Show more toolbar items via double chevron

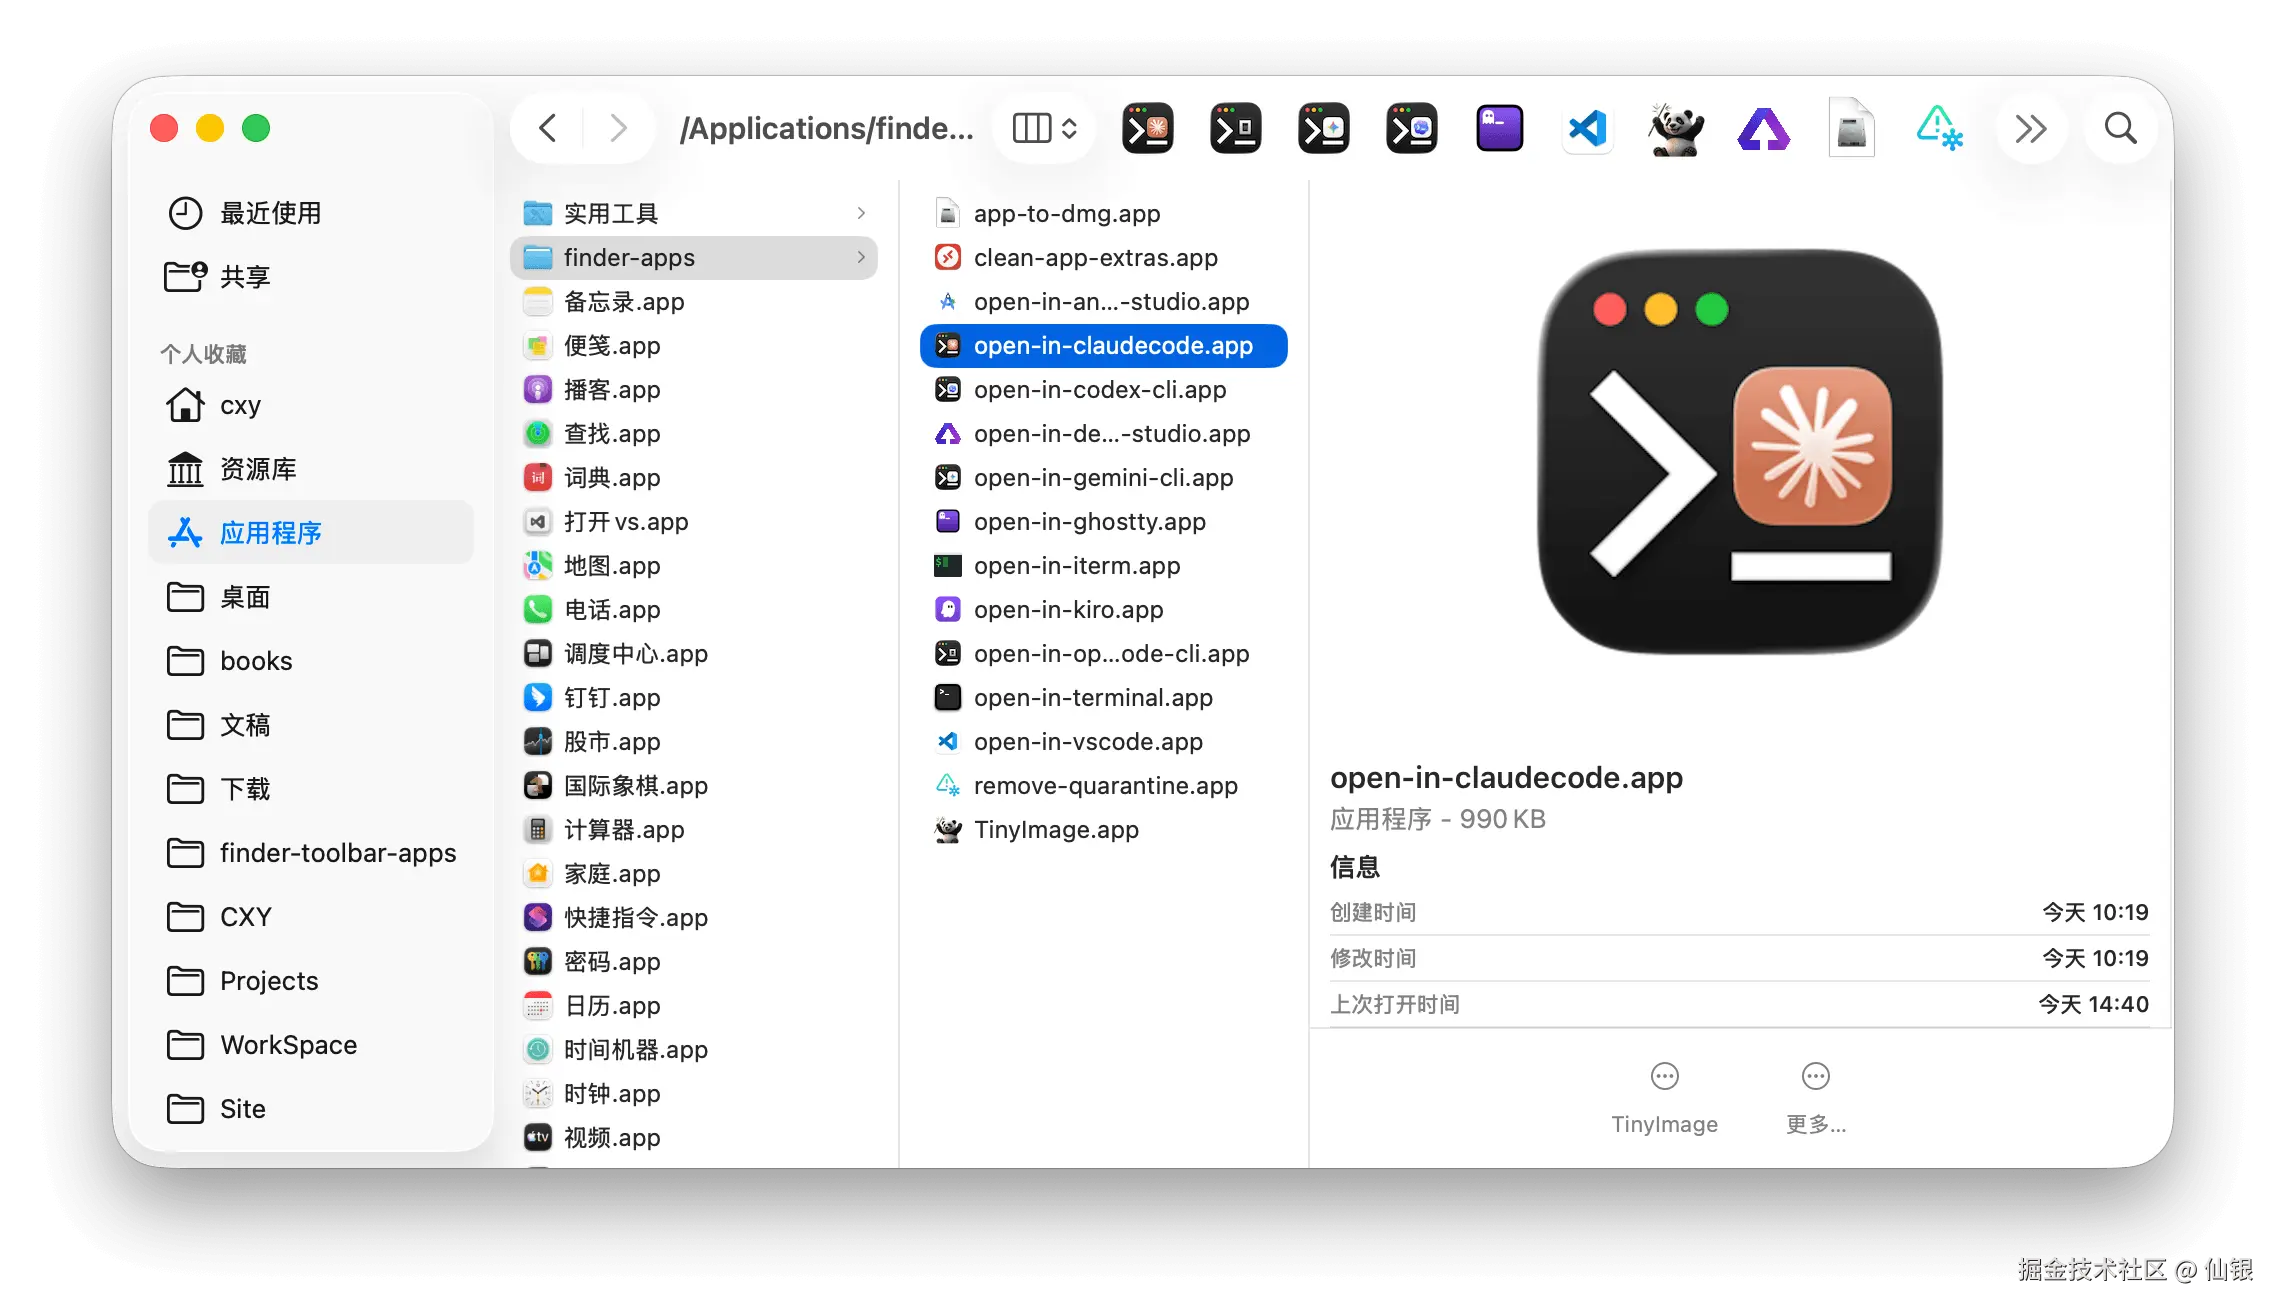tap(2031, 128)
